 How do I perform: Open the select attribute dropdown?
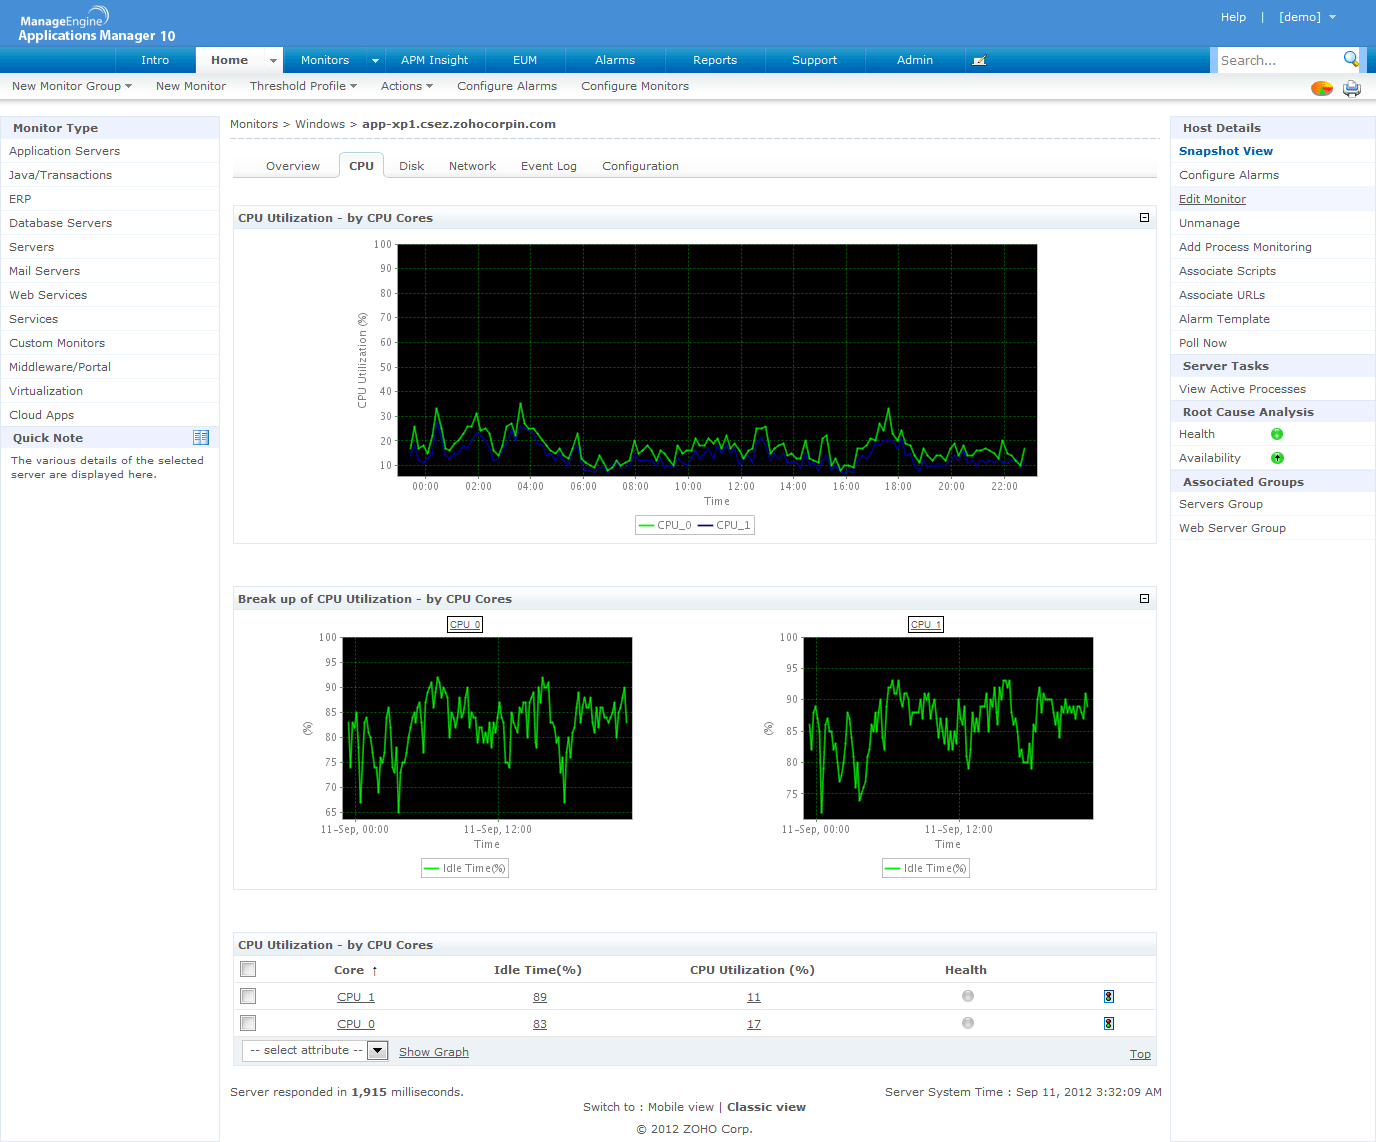point(377,1050)
